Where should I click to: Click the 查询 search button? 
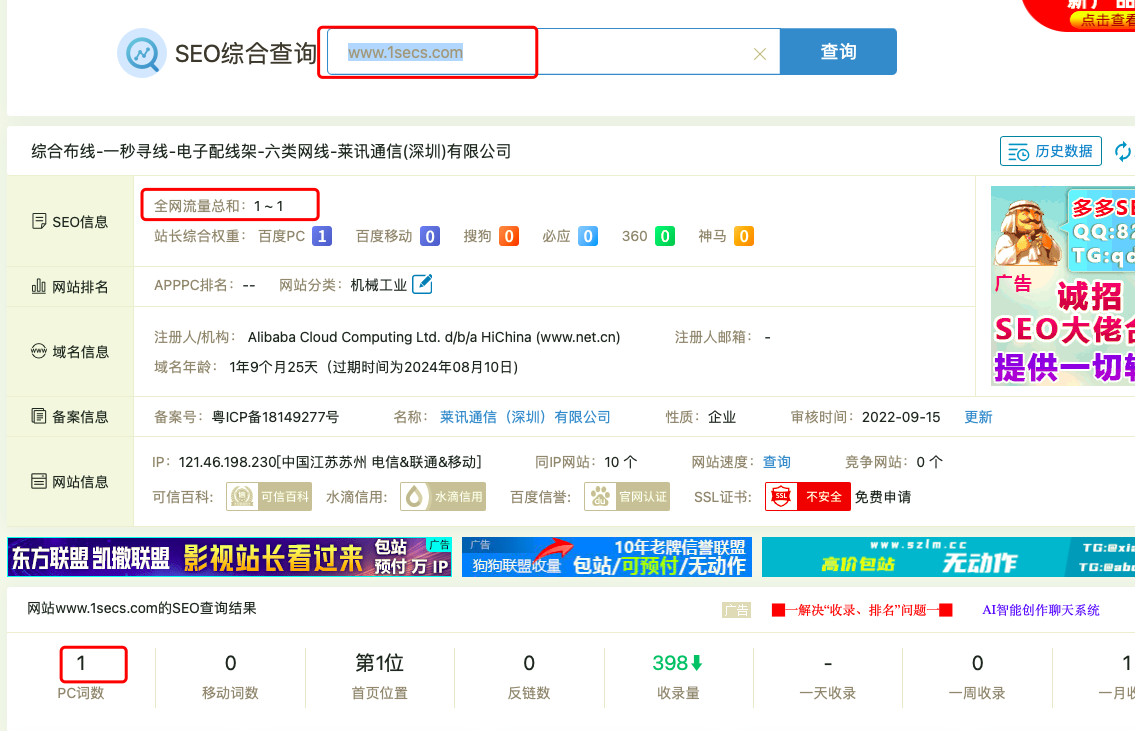(838, 52)
